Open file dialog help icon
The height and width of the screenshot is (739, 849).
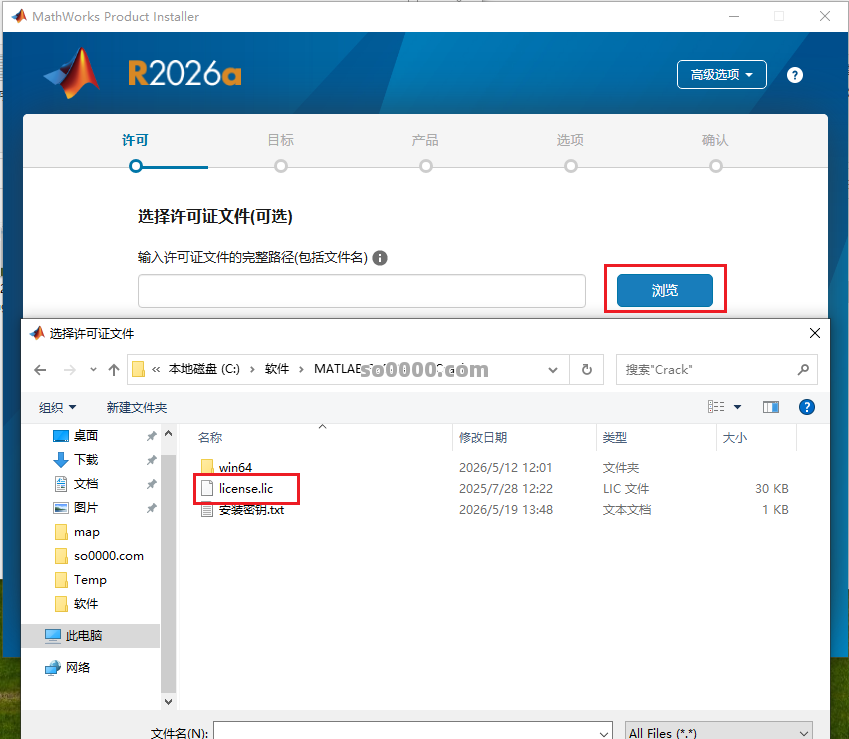tap(806, 407)
